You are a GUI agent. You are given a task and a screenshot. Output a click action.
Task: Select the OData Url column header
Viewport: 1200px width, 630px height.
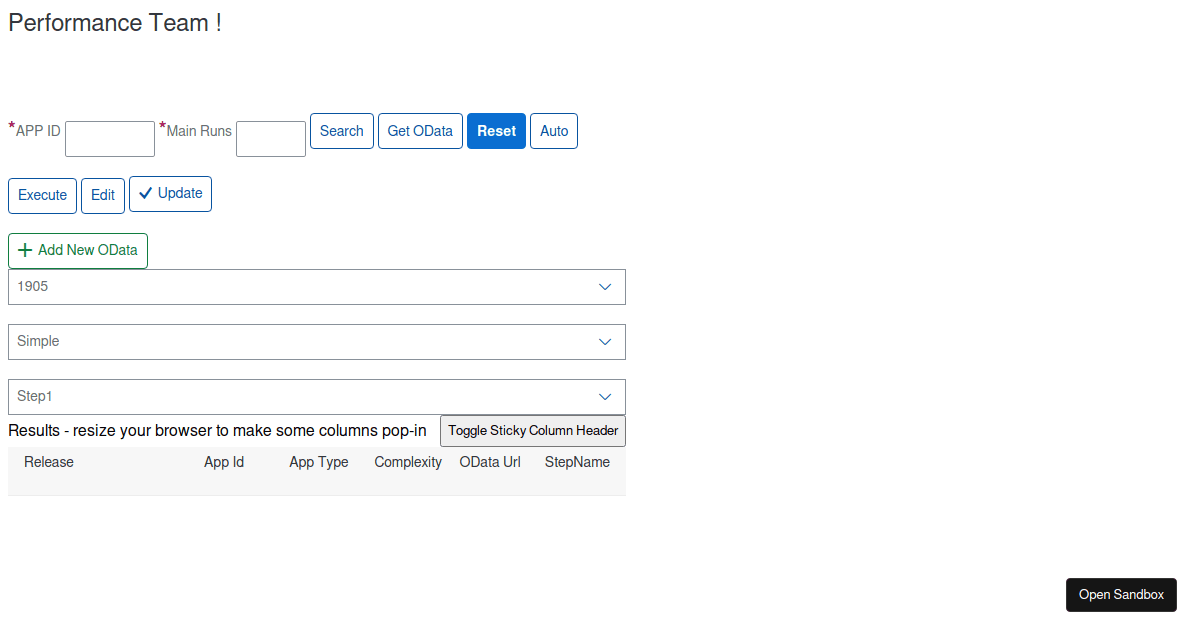[490, 462]
